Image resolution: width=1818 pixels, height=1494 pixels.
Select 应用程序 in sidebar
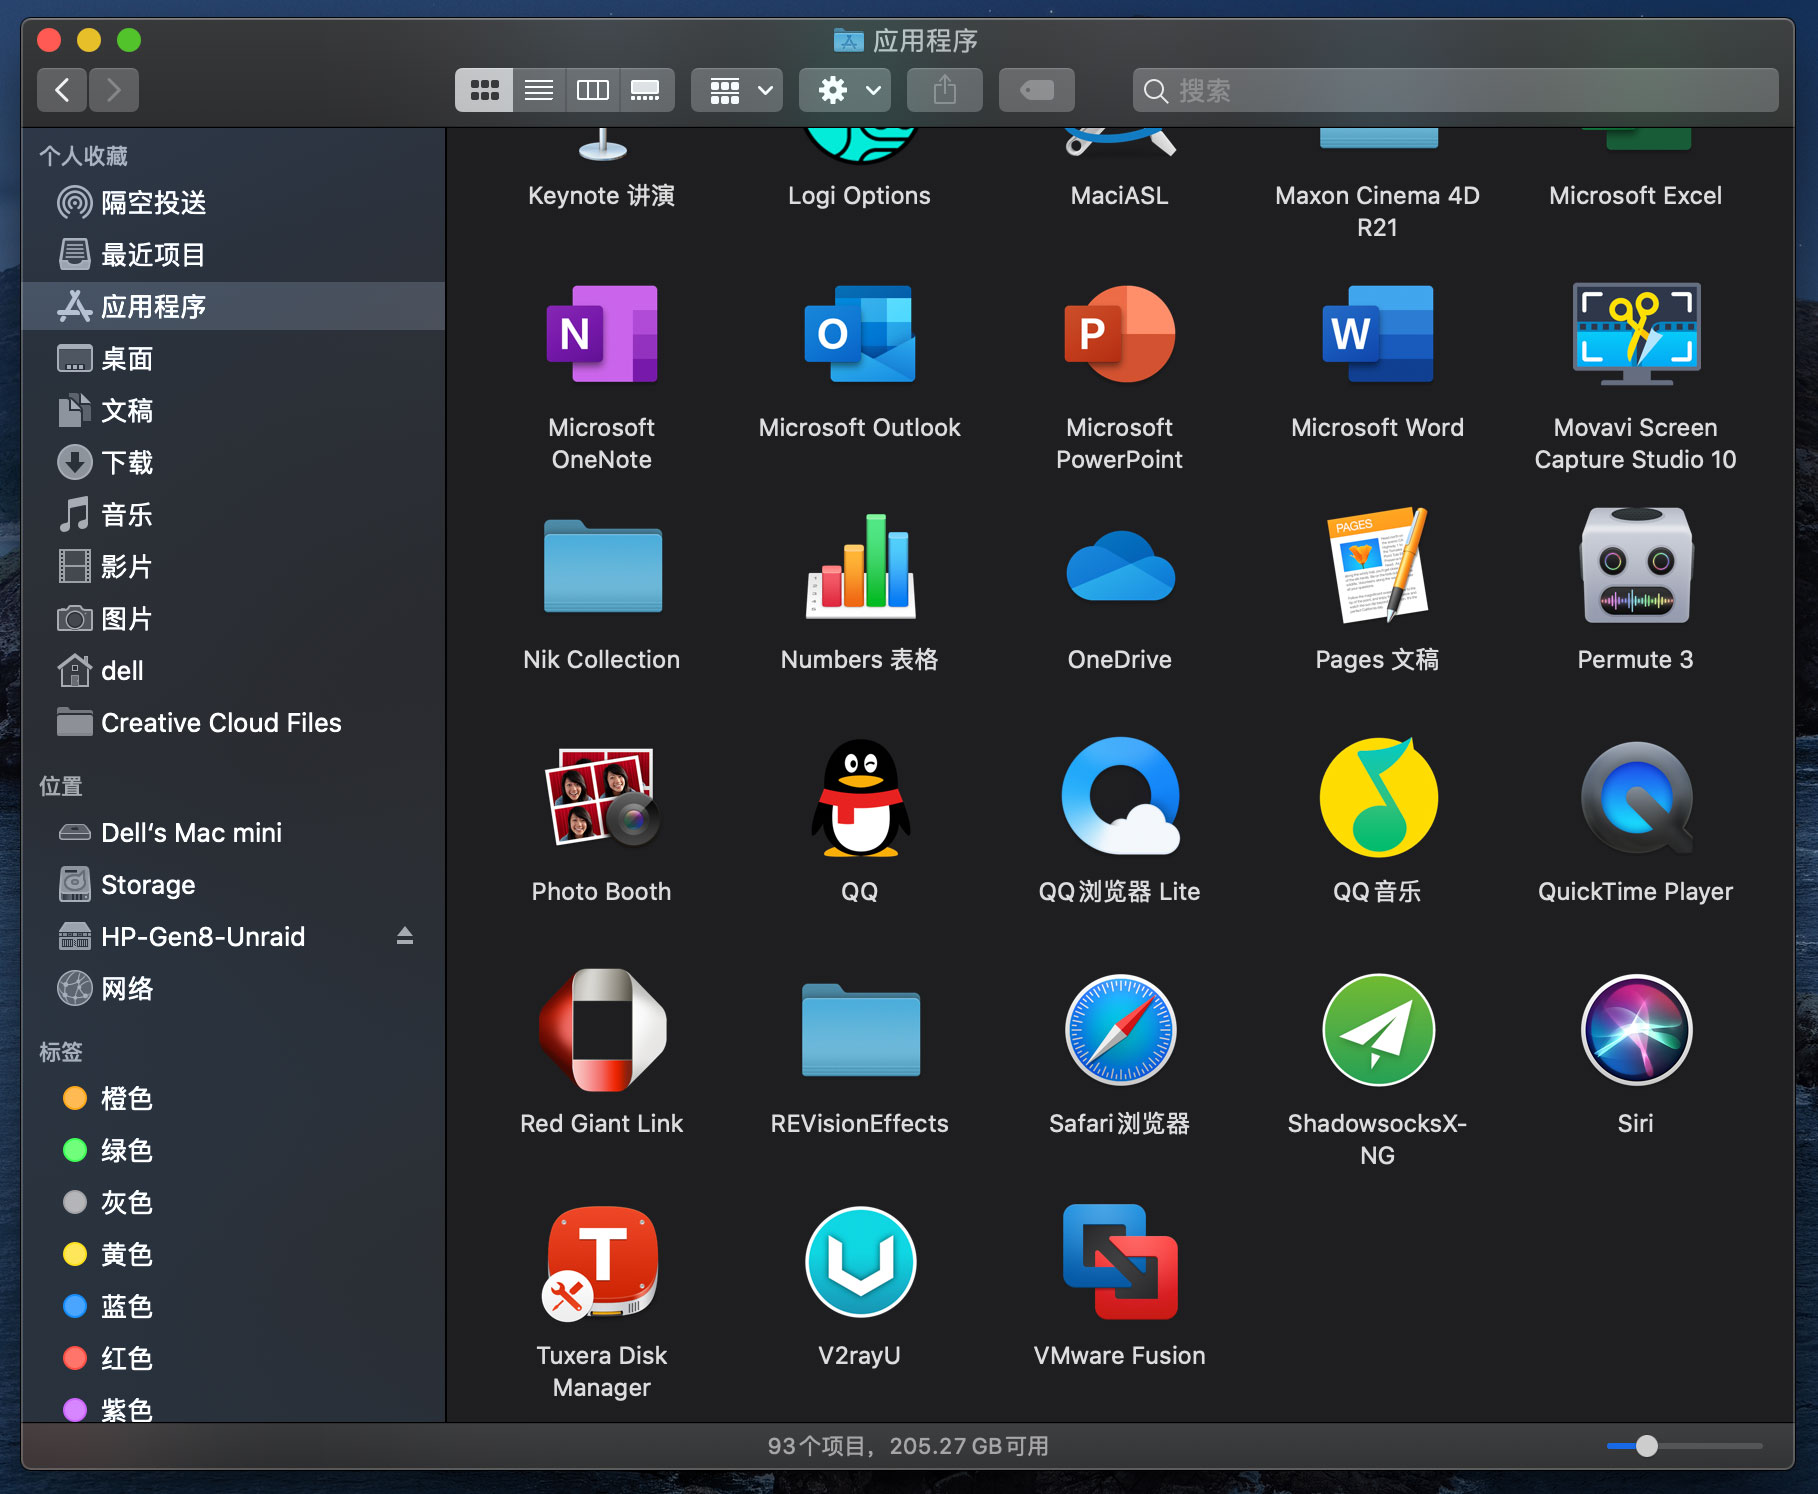coord(233,307)
